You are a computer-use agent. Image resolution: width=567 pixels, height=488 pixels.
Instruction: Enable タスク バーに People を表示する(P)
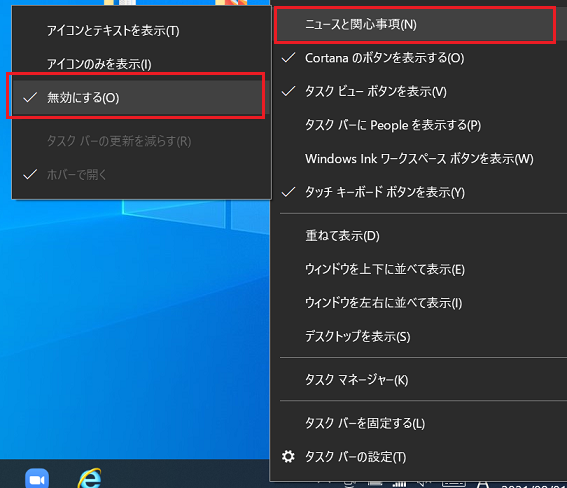(419, 125)
